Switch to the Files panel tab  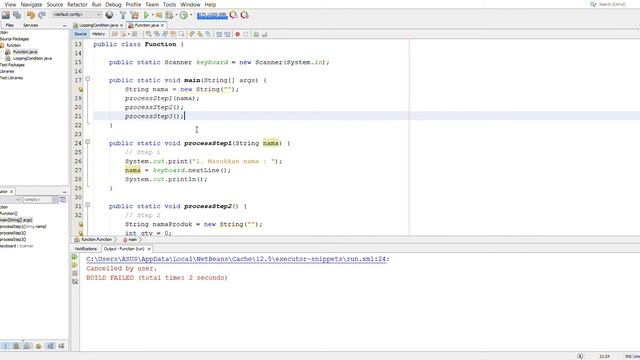coord(9,25)
